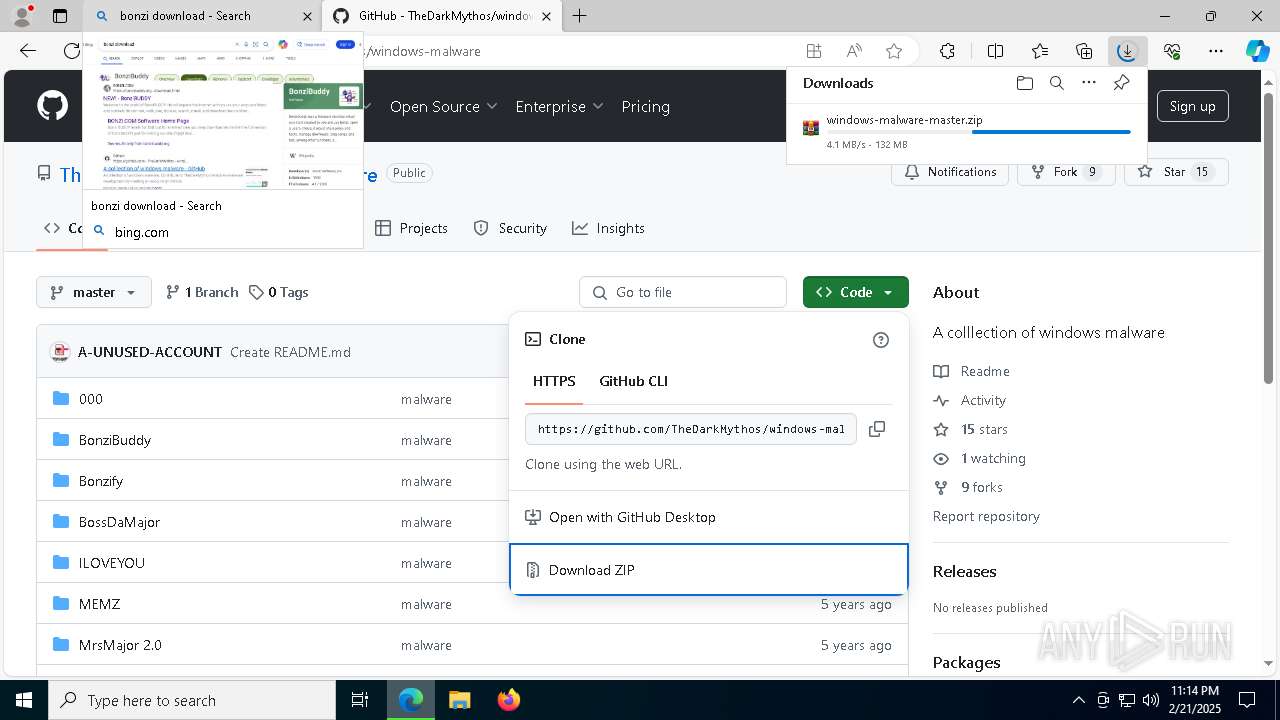Open the master branch dropdown
Image resolution: width=1280 pixels, height=720 pixels.
click(94, 292)
